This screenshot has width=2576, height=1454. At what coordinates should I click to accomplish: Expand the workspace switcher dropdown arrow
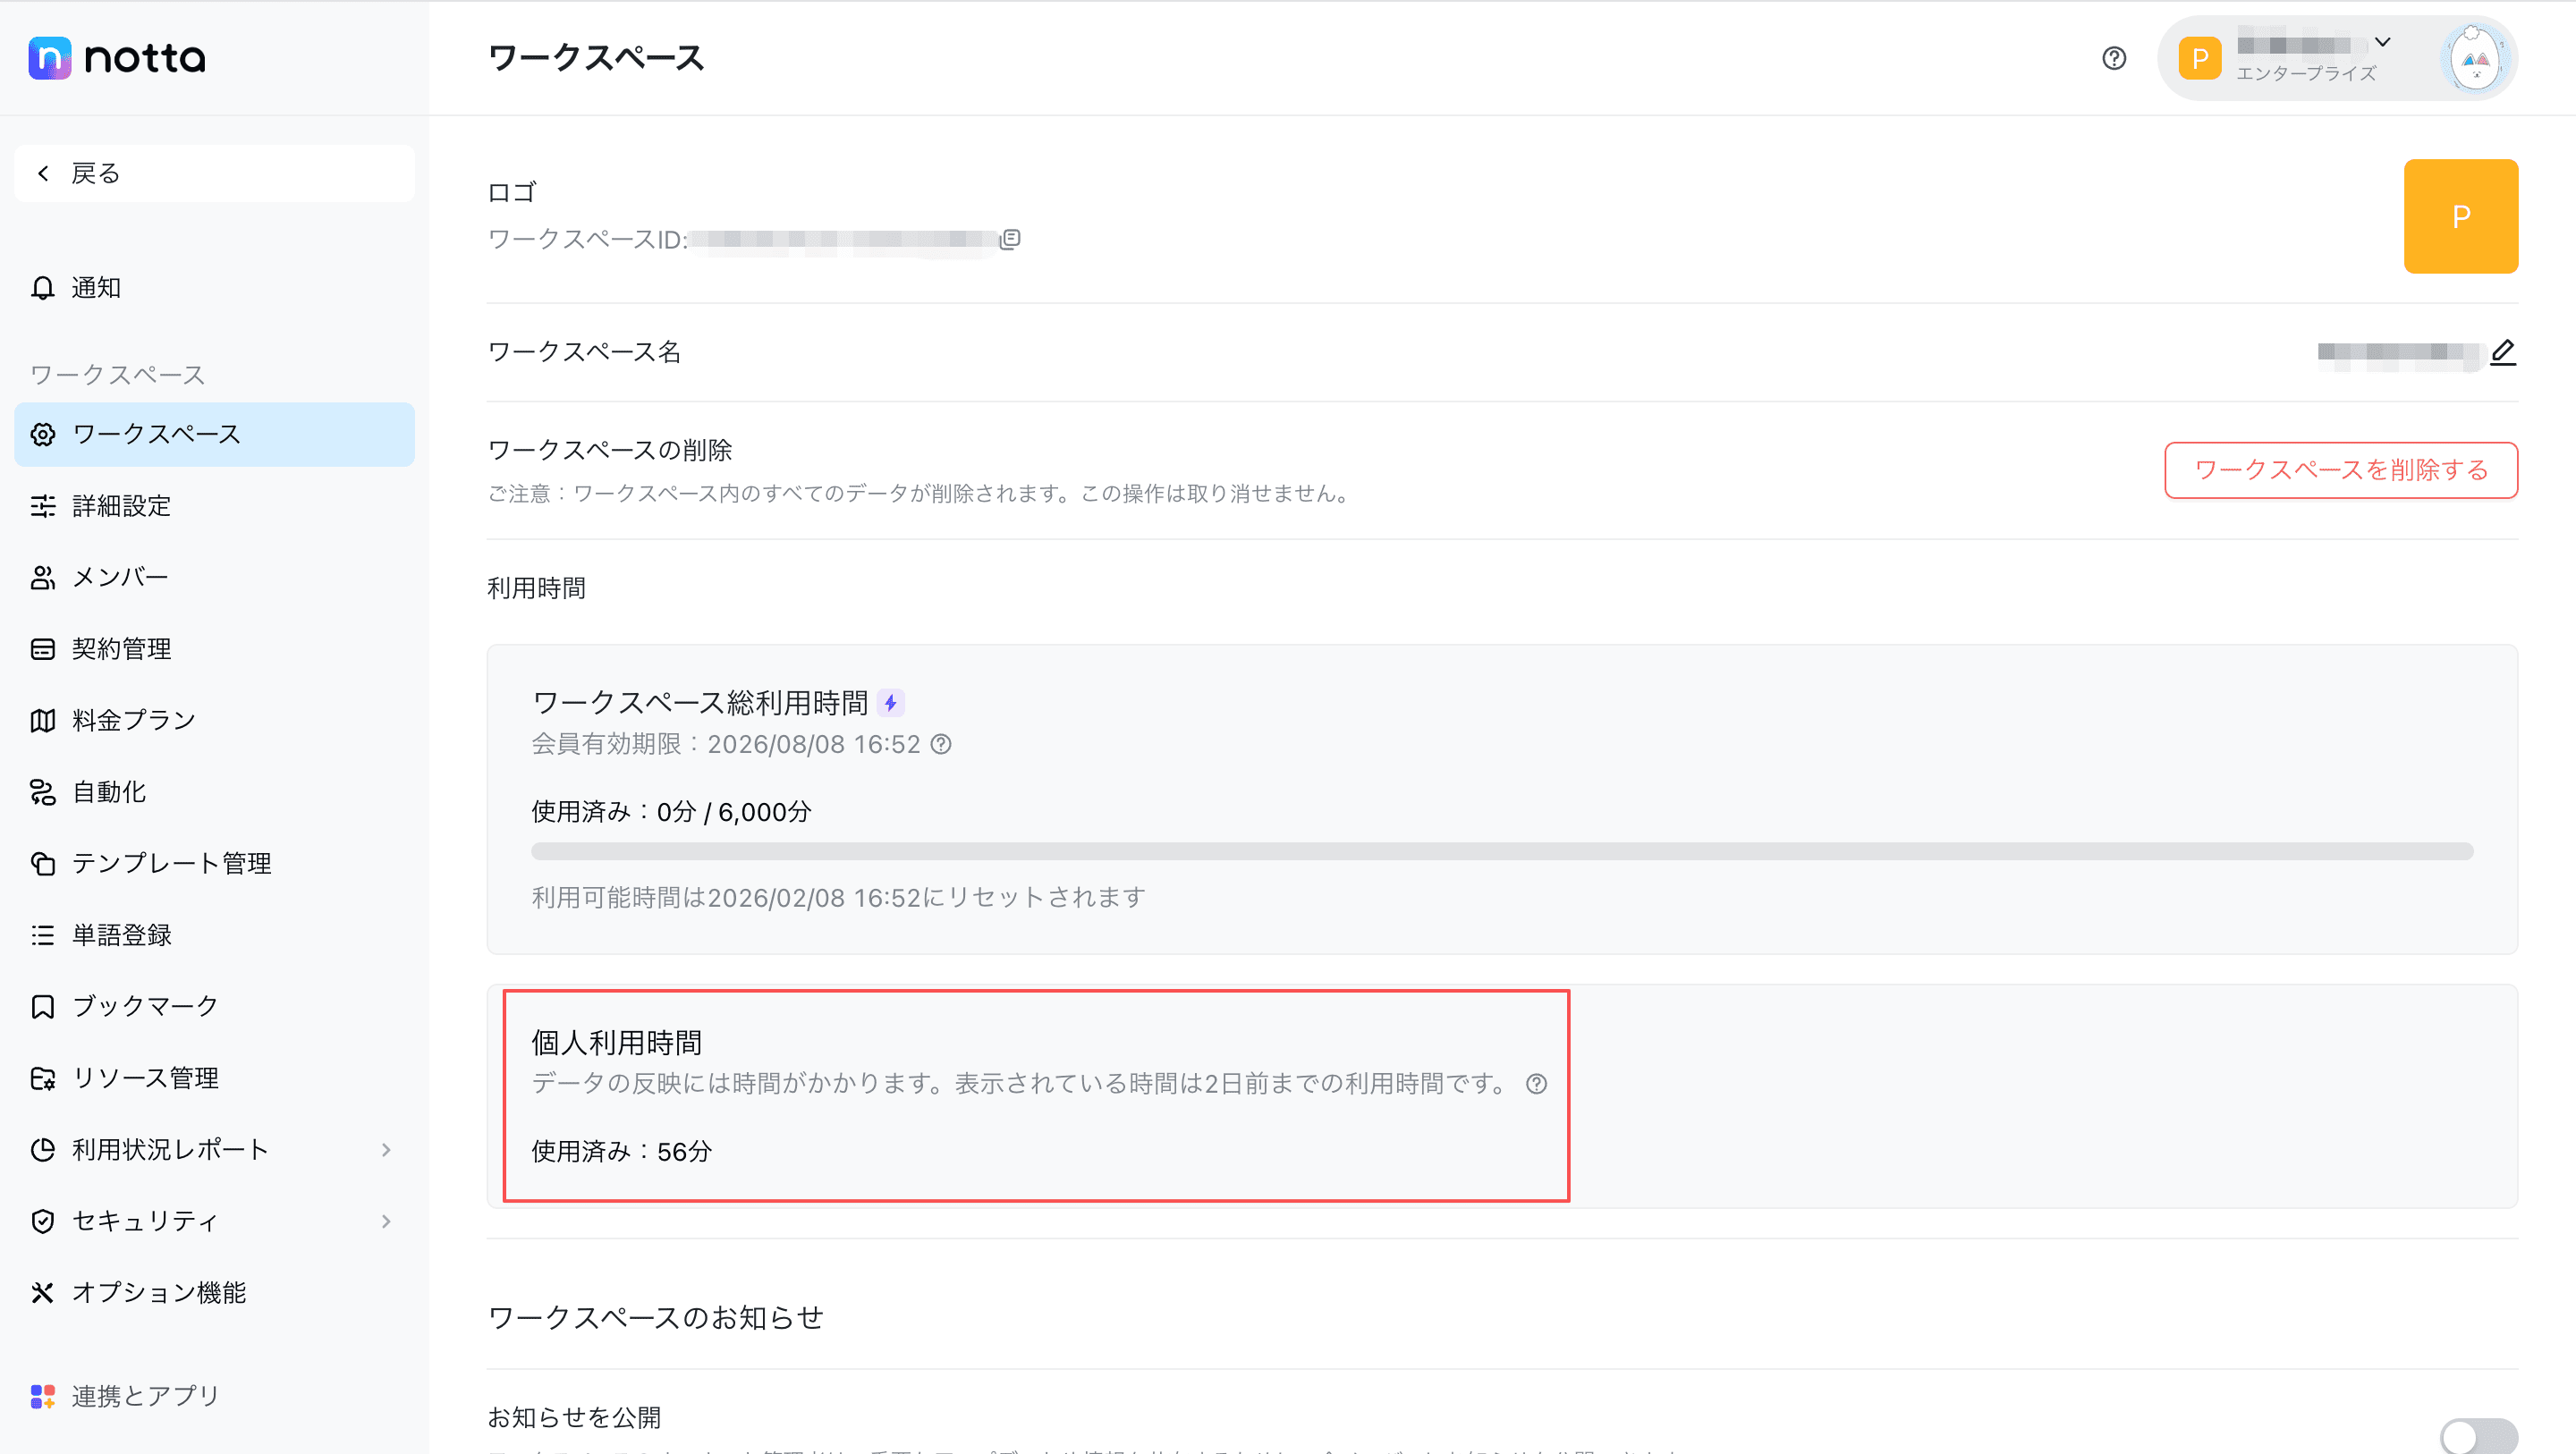click(x=2383, y=43)
